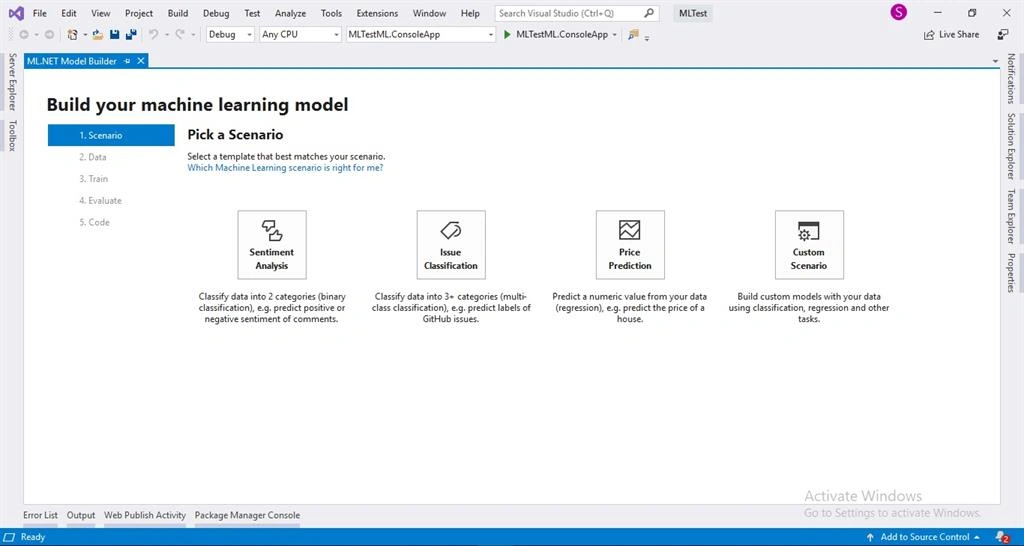Viewport: 1024px width, 546px height.
Task: Open the Build menu
Action: click(178, 13)
